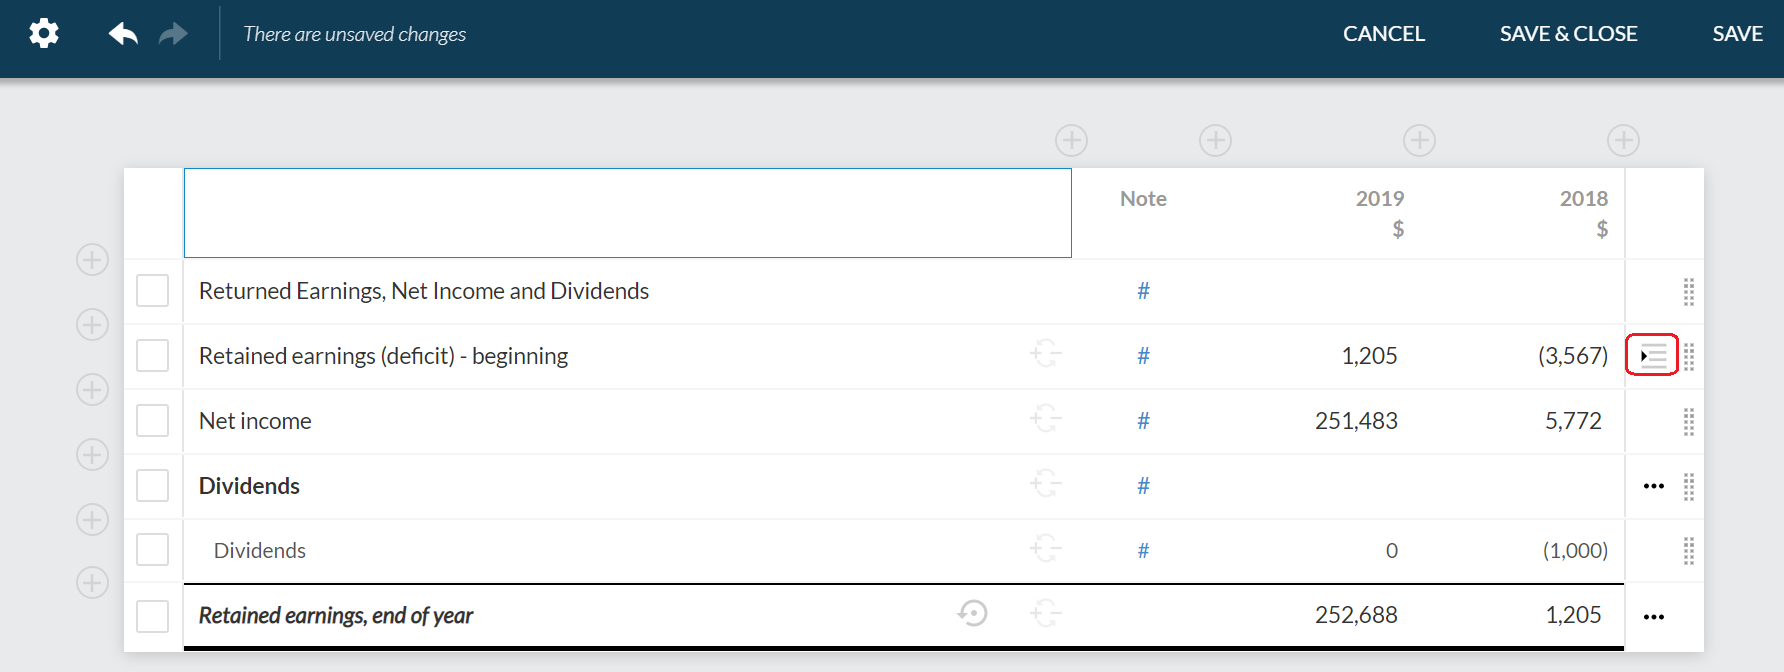
Task: Click the link icon on Net income row
Action: point(1046,419)
